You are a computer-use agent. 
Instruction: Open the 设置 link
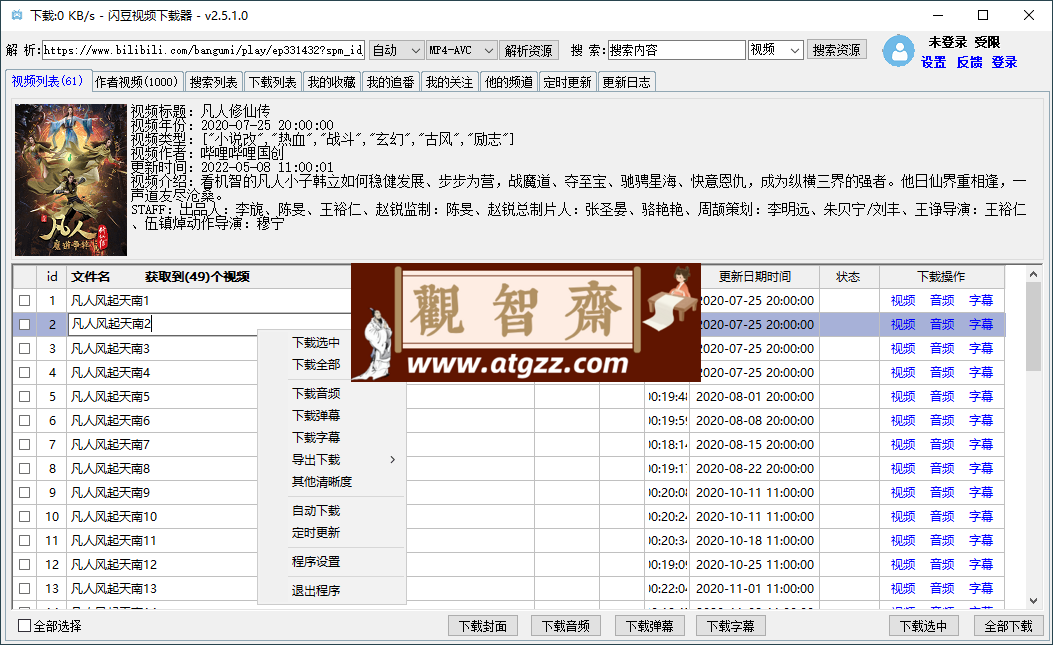(933, 62)
